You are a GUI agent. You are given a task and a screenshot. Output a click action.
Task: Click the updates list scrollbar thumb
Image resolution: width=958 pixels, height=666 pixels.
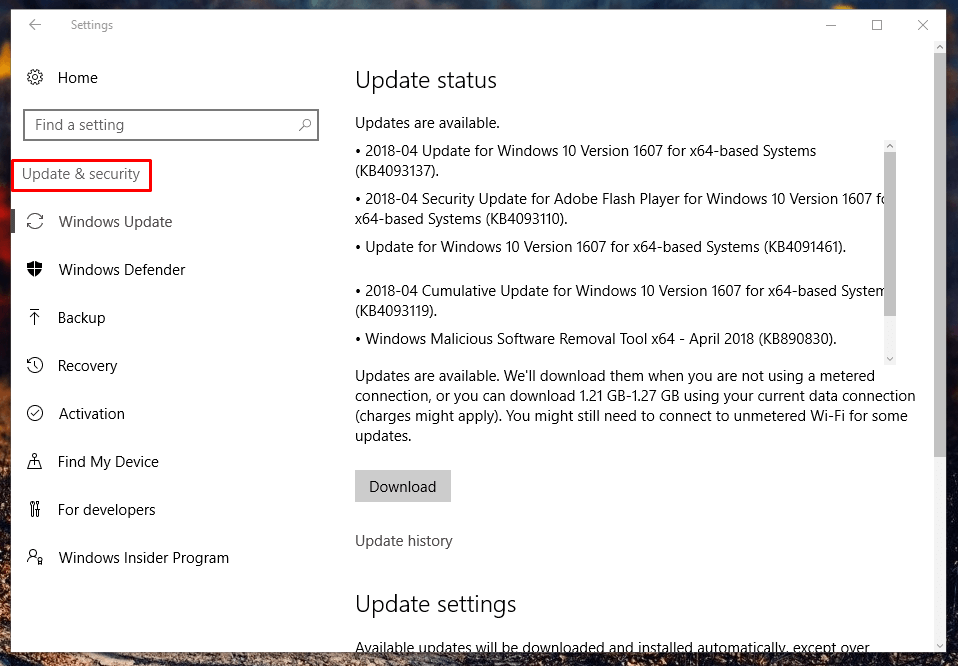890,235
